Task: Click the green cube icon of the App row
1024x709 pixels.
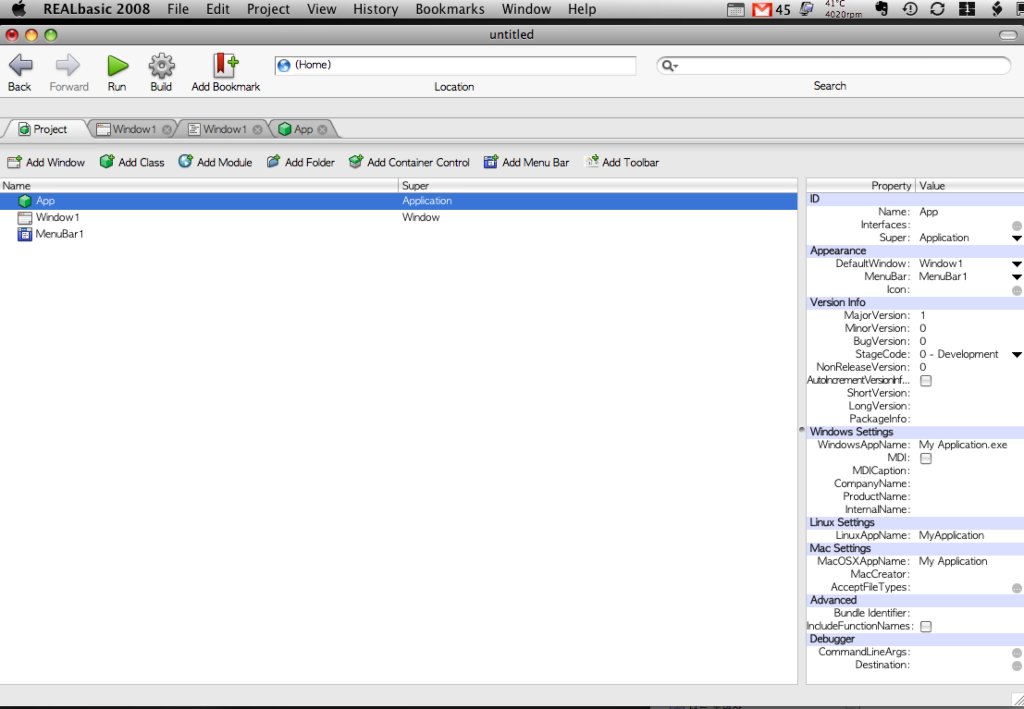Action: coord(25,201)
